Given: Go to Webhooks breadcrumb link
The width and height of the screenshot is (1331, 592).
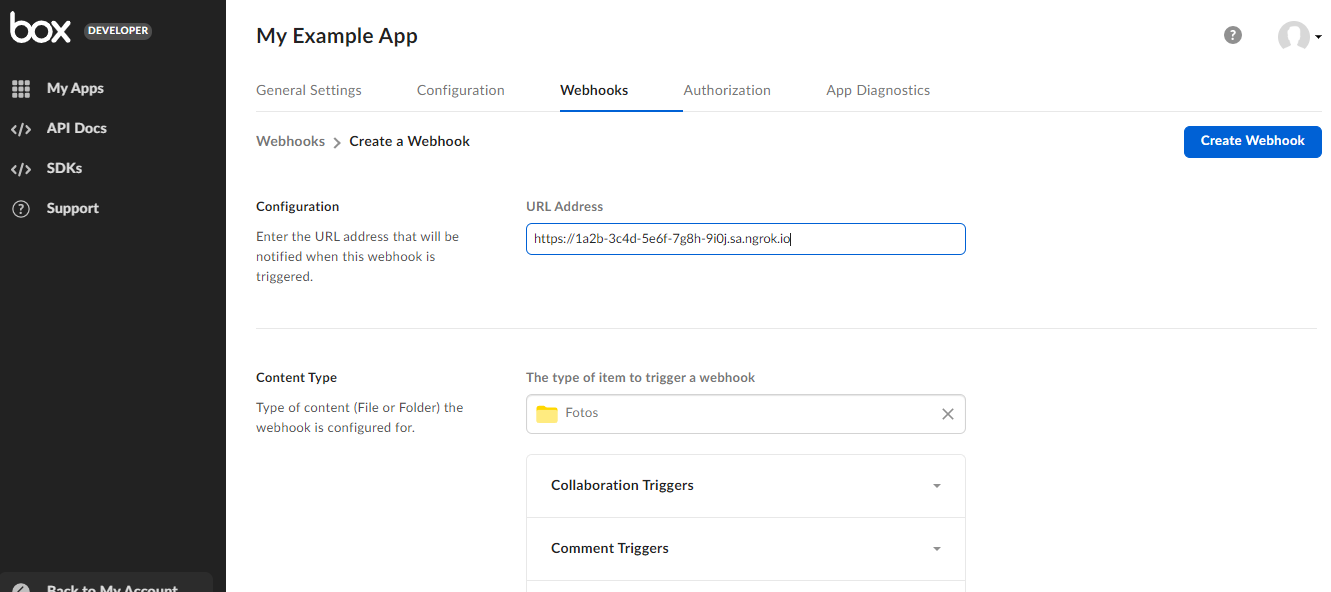Looking at the screenshot, I should (x=291, y=141).
